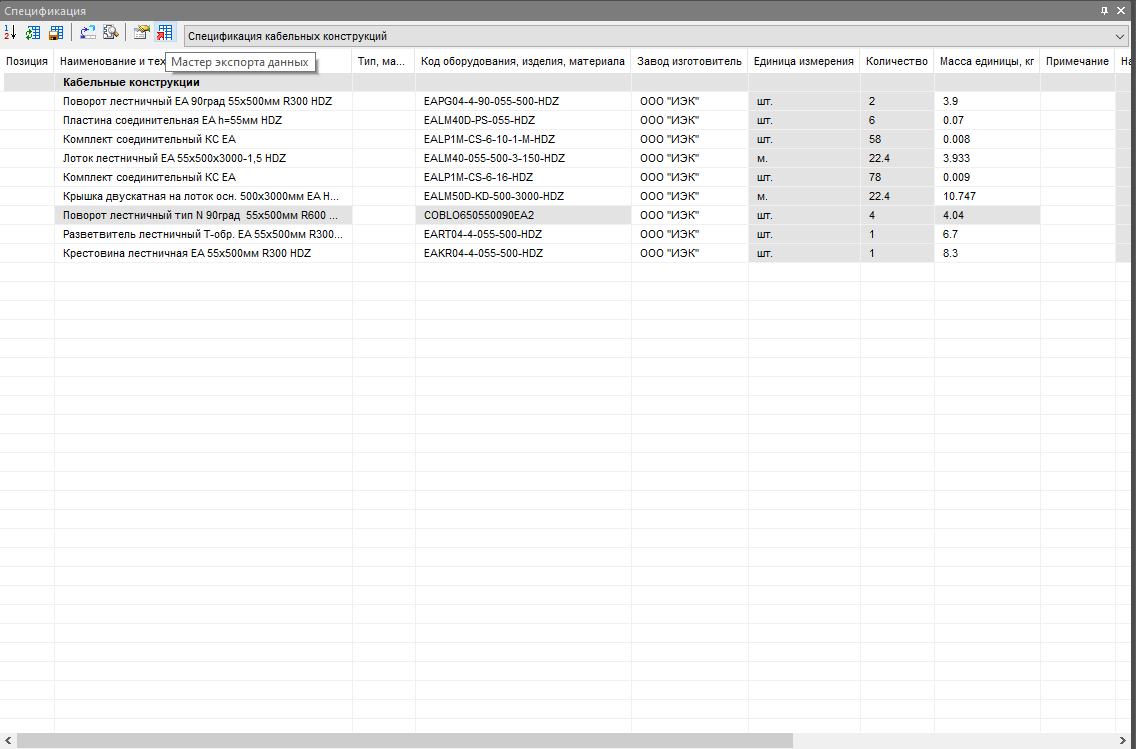This screenshot has width=1136, height=749.
Task: Click code cell EART04-4-055-500-HDZ
Action: [x=522, y=234]
